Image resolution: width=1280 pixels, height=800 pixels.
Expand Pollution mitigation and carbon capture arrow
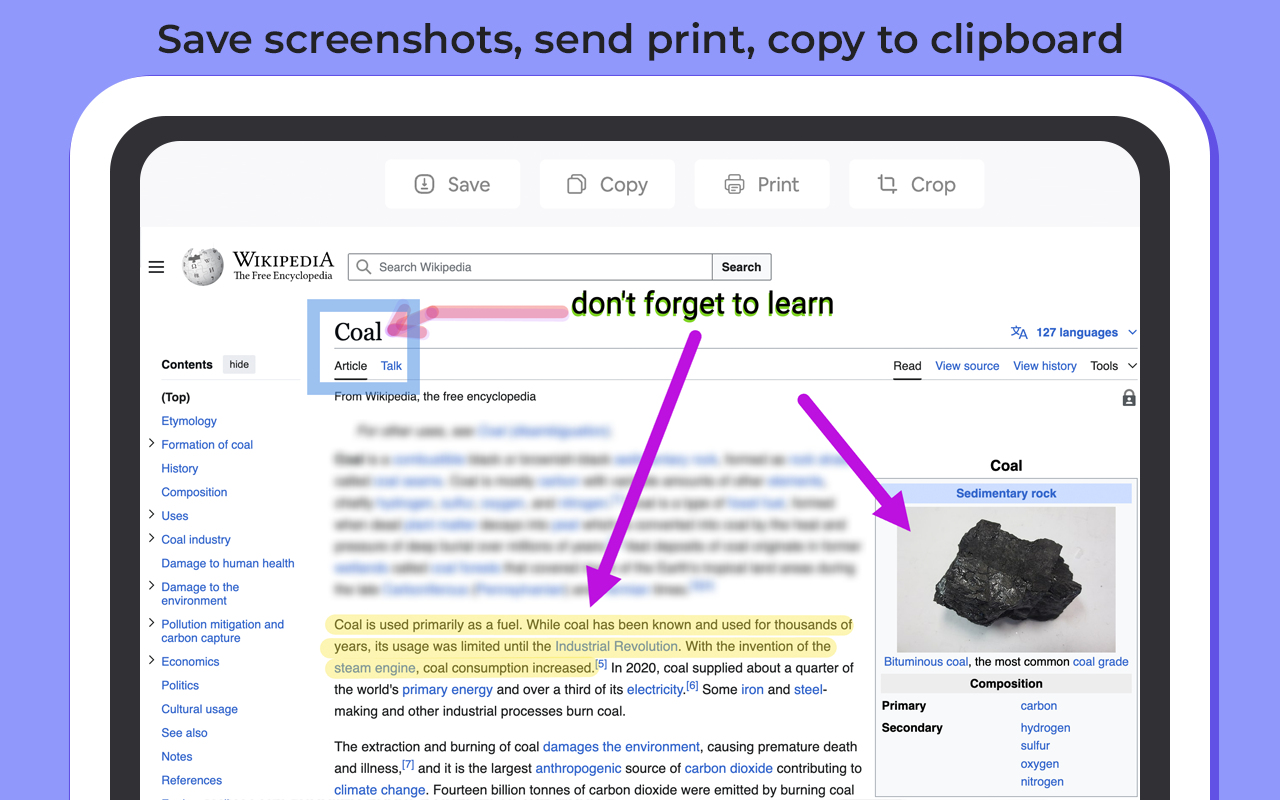151,622
